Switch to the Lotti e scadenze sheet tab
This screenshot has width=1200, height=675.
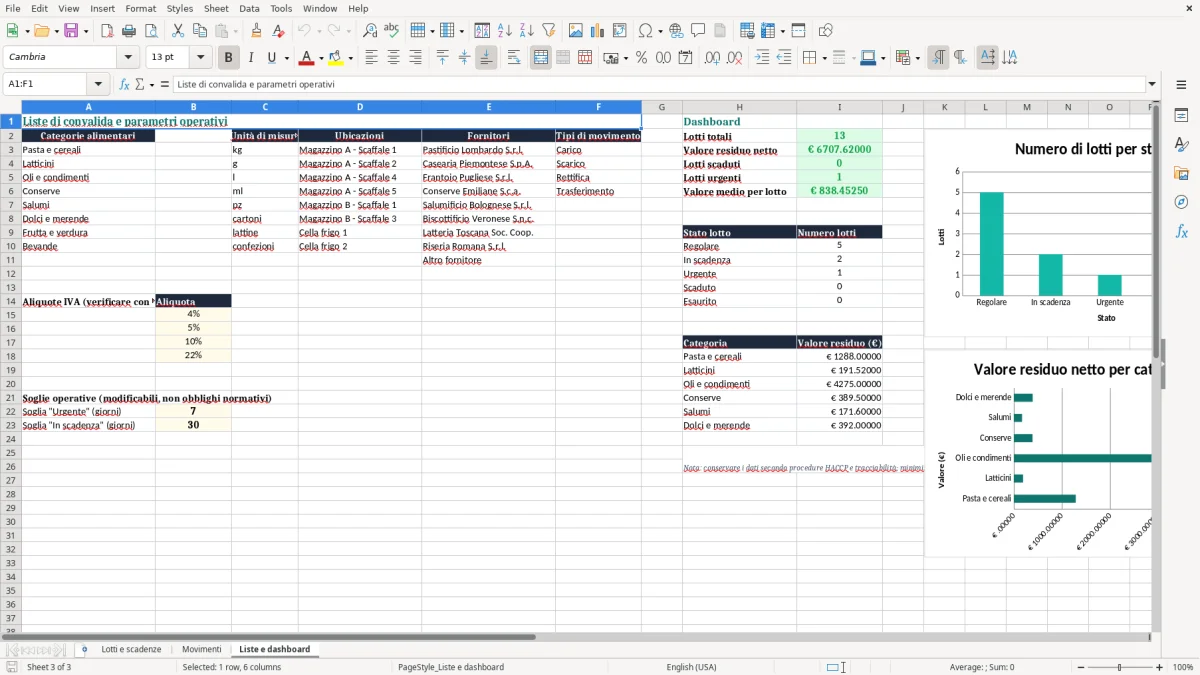tap(131, 649)
